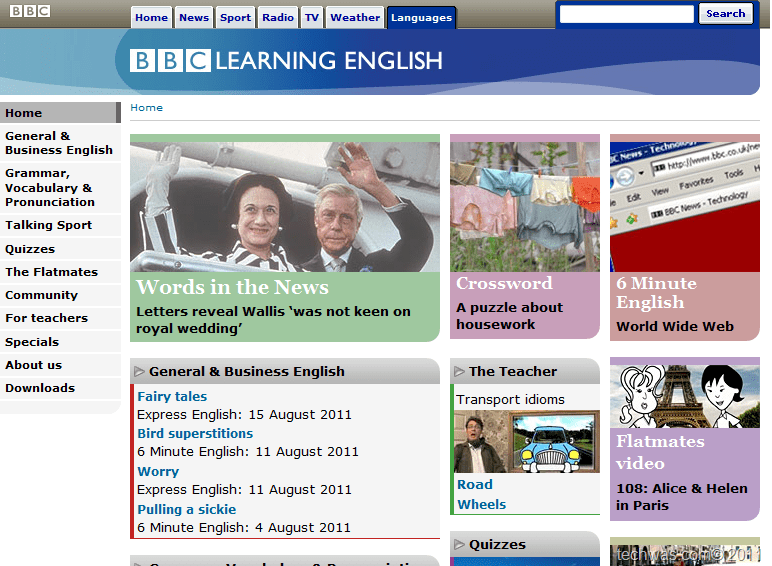Click Transport idioms text
The width and height of the screenshot is (772, 566).
[x=510, y=400]
